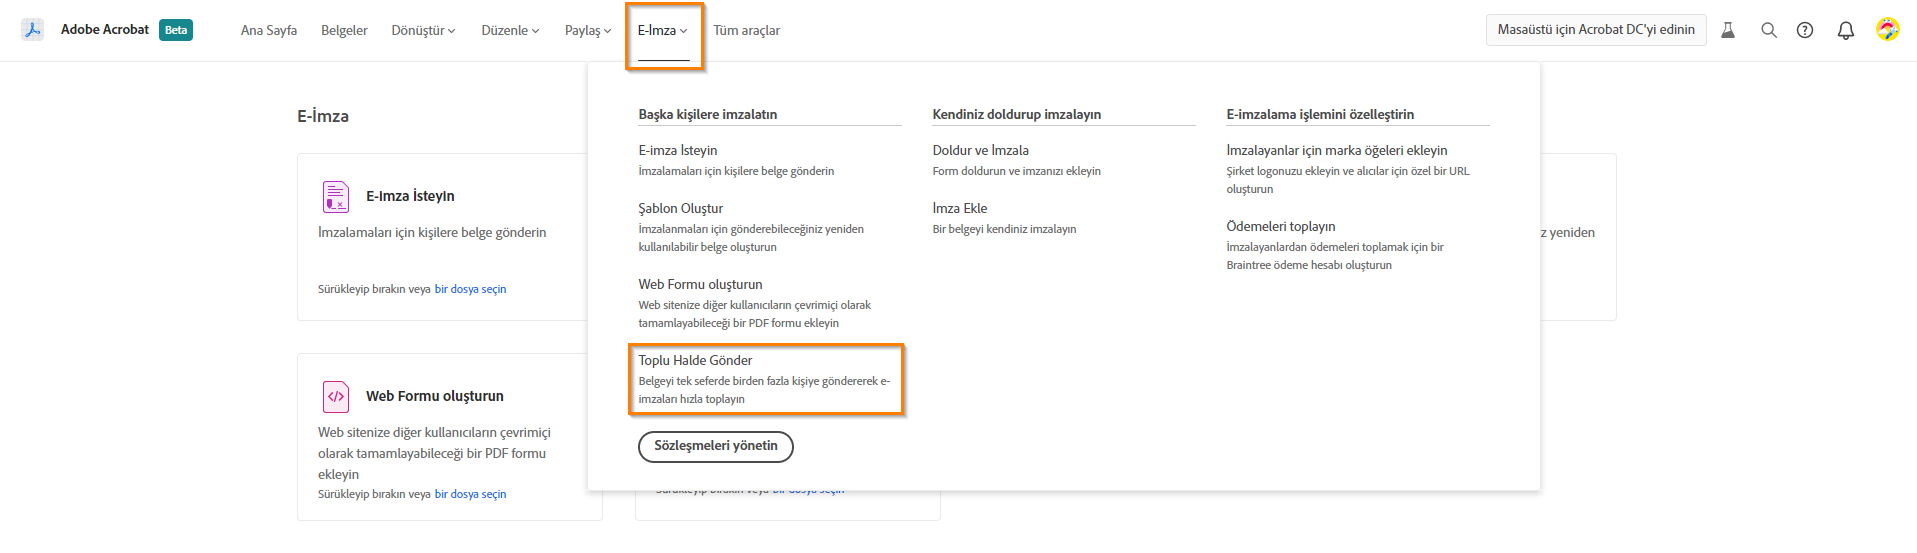
Task: Choose Doldur ve İmzala from menu
Action: [980, 151]
